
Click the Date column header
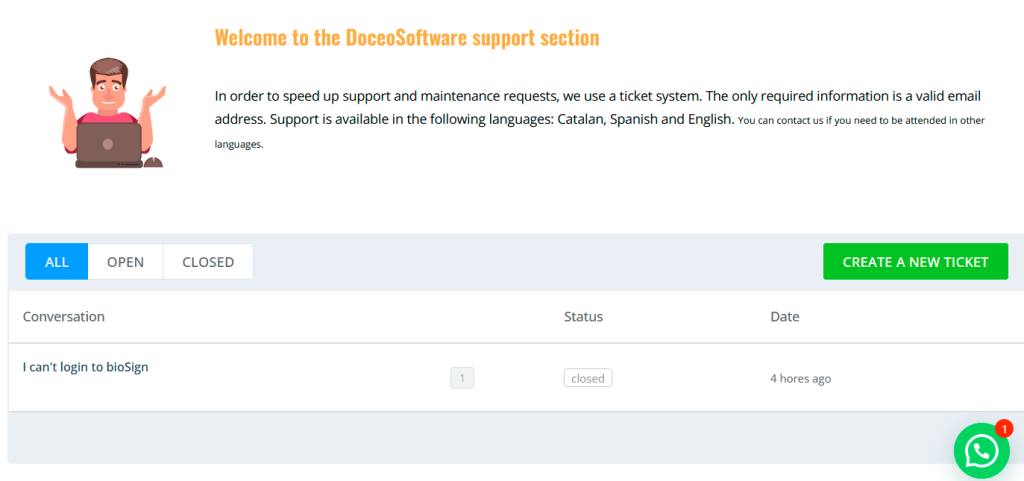(x=785, y=317)
